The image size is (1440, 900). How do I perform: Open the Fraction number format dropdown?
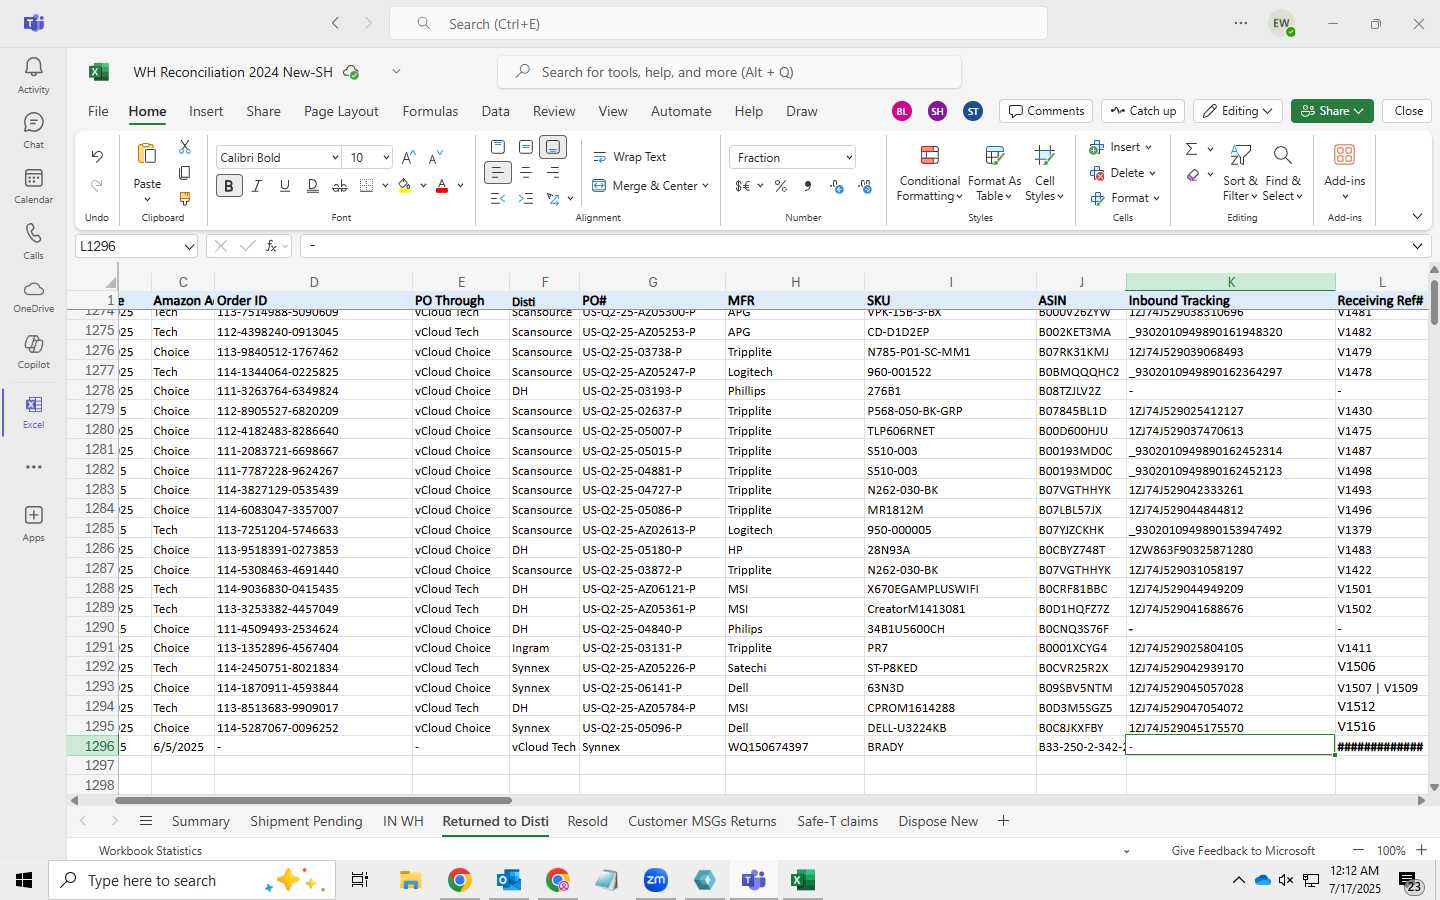pyautogui.click(x=849, y=158)
